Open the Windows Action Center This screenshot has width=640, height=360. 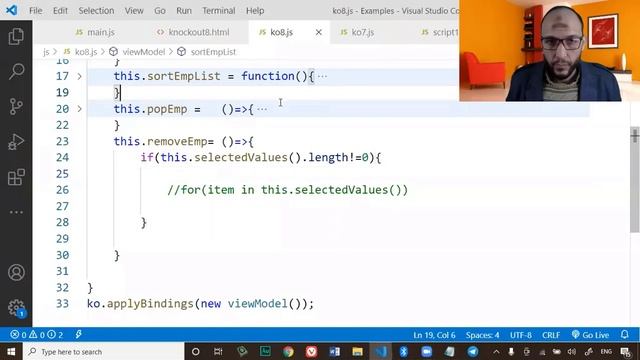pyautogui.click(x=625, y=351)
